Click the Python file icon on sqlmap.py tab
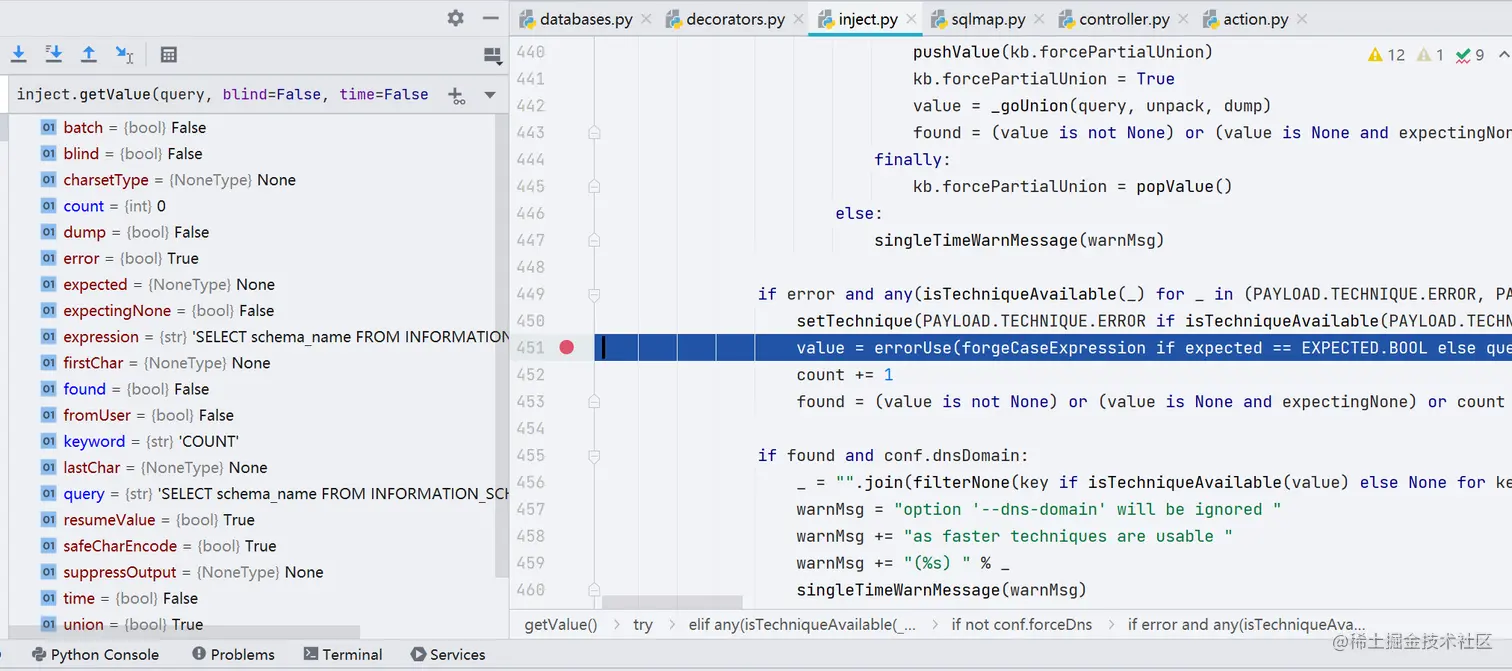Viewport: 1512px width, 671px height. click(x=938, y=19)
